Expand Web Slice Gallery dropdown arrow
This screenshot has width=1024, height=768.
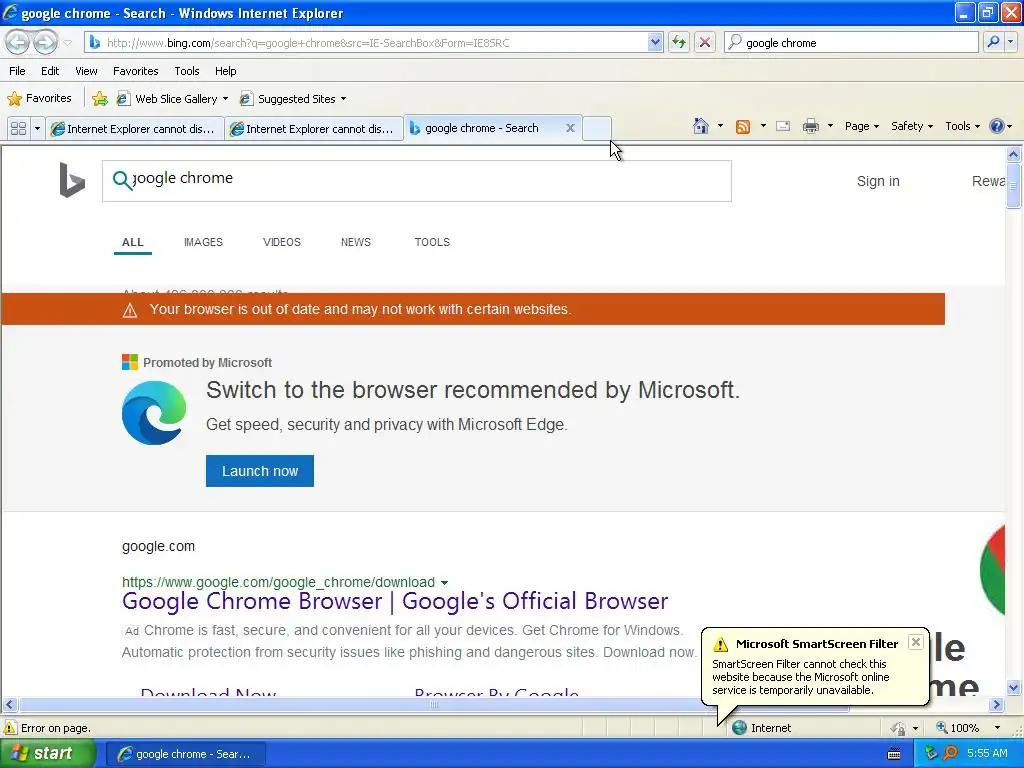(x=225, y=99)
